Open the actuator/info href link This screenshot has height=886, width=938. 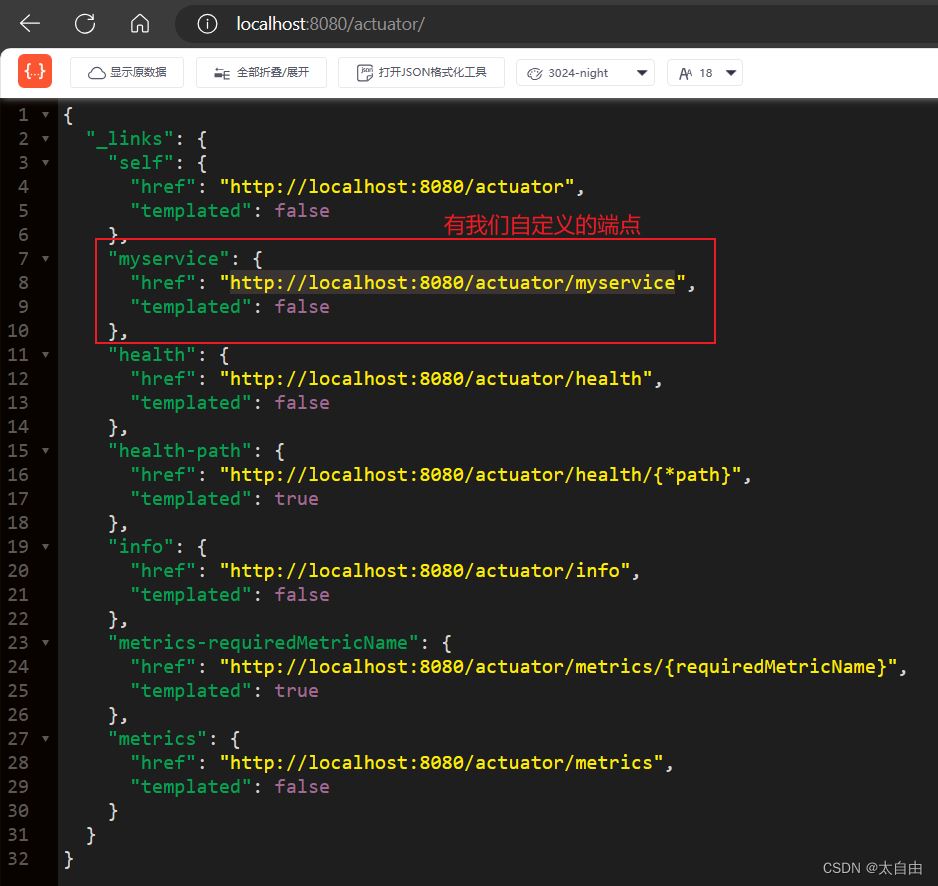[x=425, y=571]
